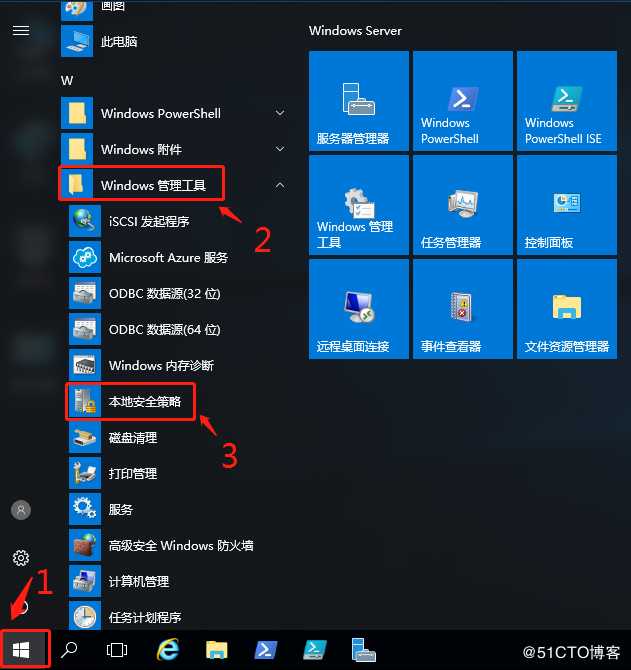Click the Windows 附件 folder entry
This screenshot has width=631, height=670.
pyautogui.click(x=176, y=149)
